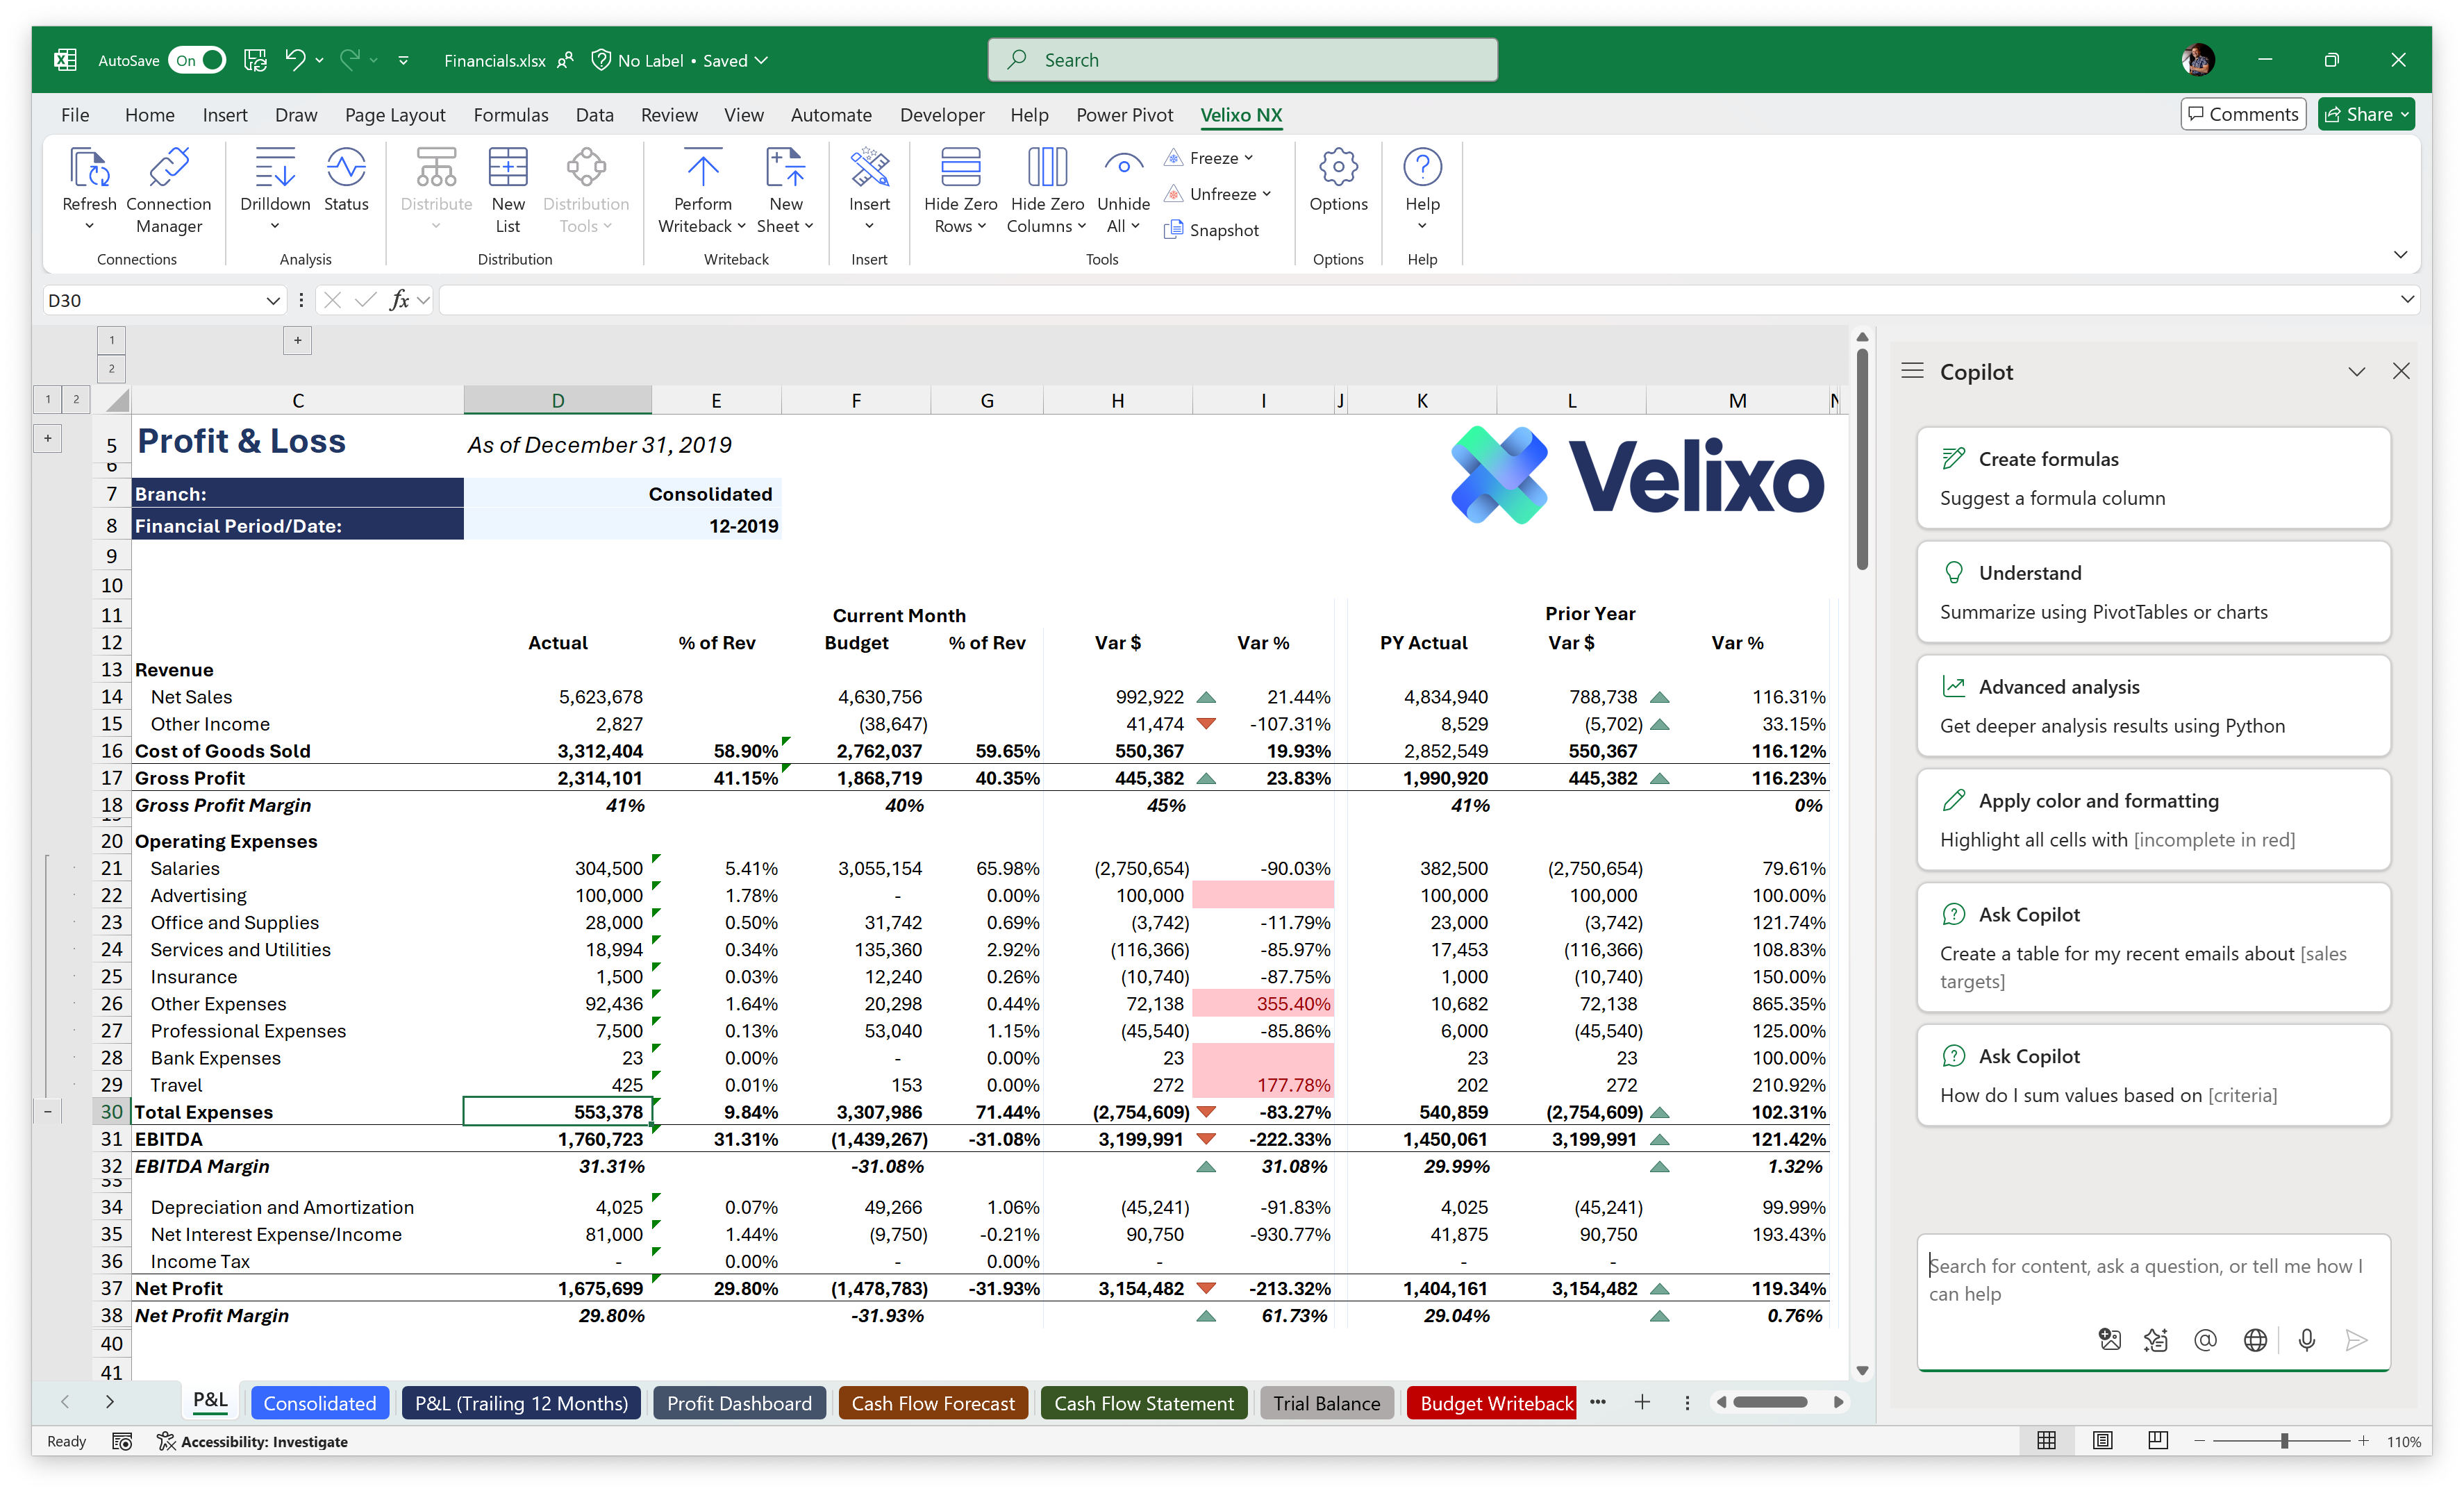The width and height of the screenshot is (2464, 1493).
Task: Click the zoom slider handle
Action: [2284, 1441]
